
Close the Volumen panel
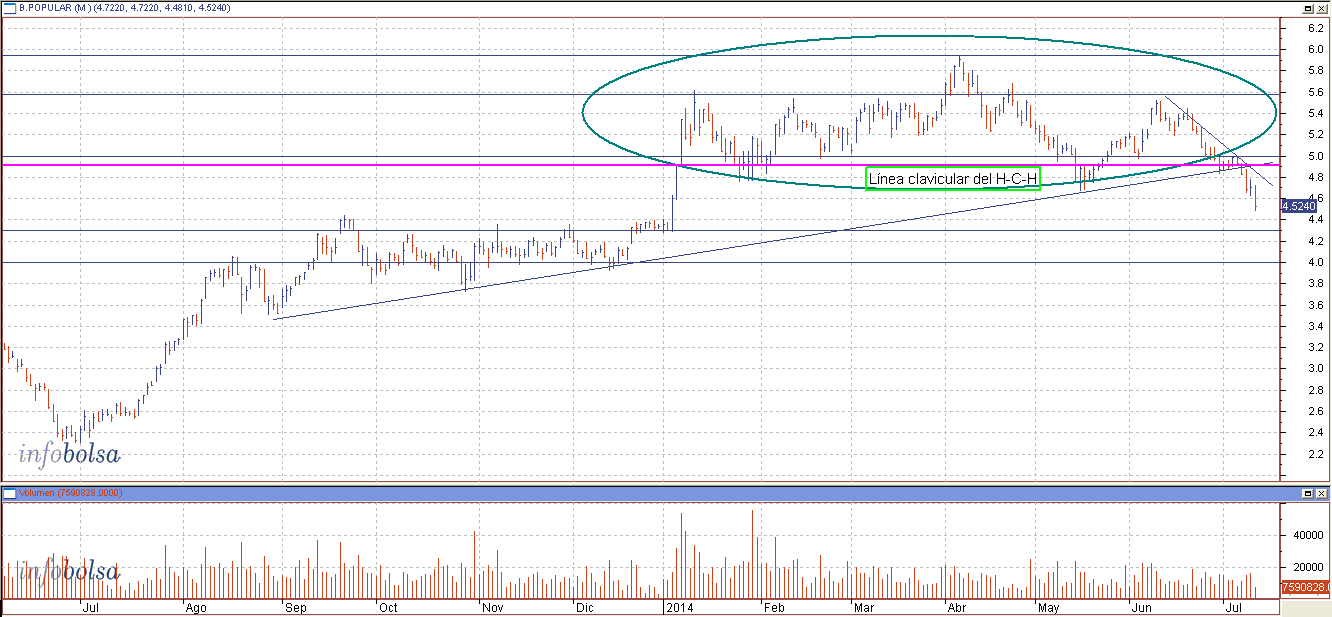pyautogui.click(x=1322, y=493)
